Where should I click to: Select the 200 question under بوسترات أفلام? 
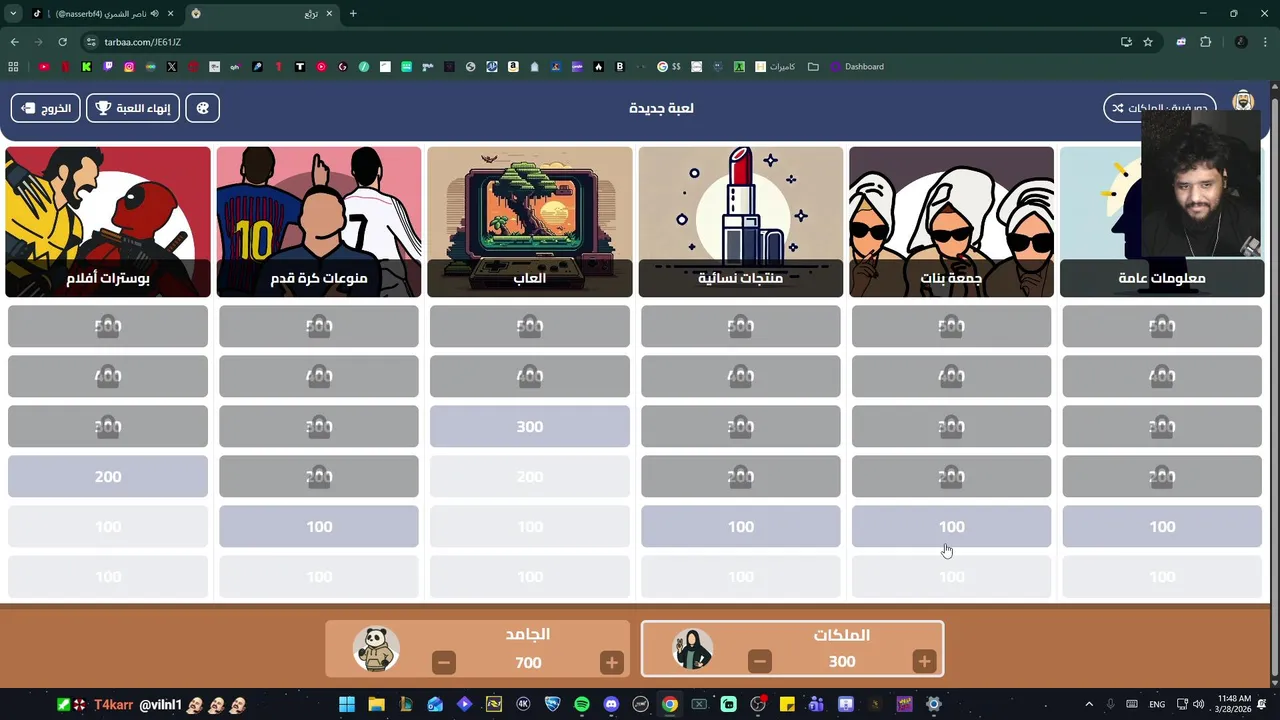click(108, 477)
